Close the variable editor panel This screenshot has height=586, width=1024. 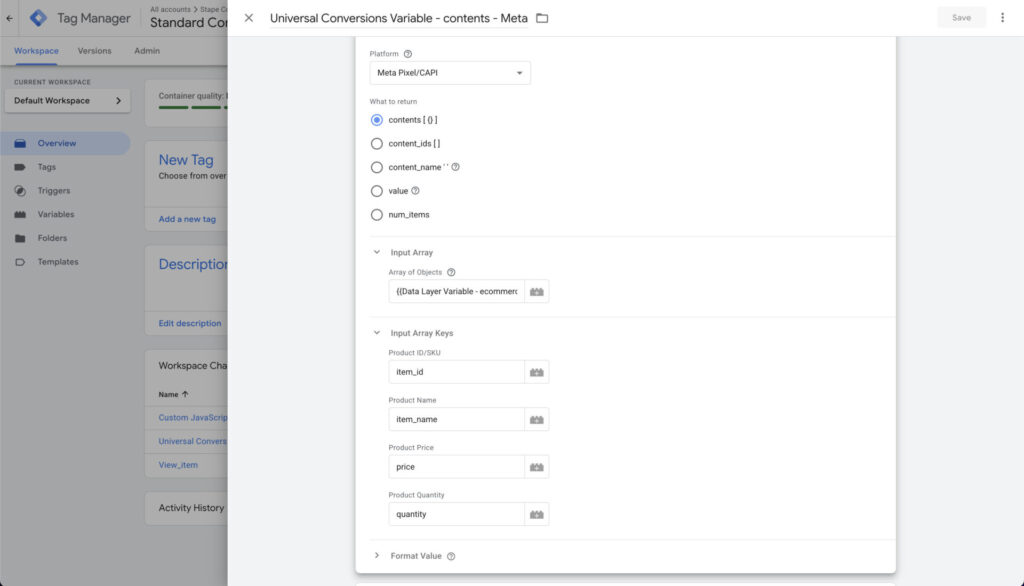249,18
